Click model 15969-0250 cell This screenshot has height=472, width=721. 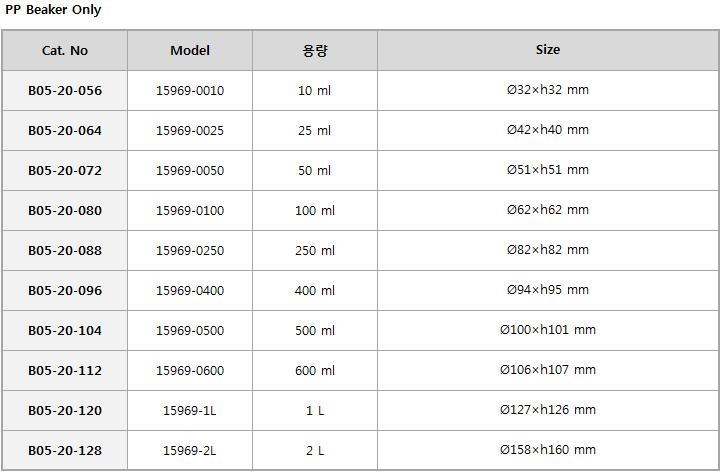click(x=190, y=251)
